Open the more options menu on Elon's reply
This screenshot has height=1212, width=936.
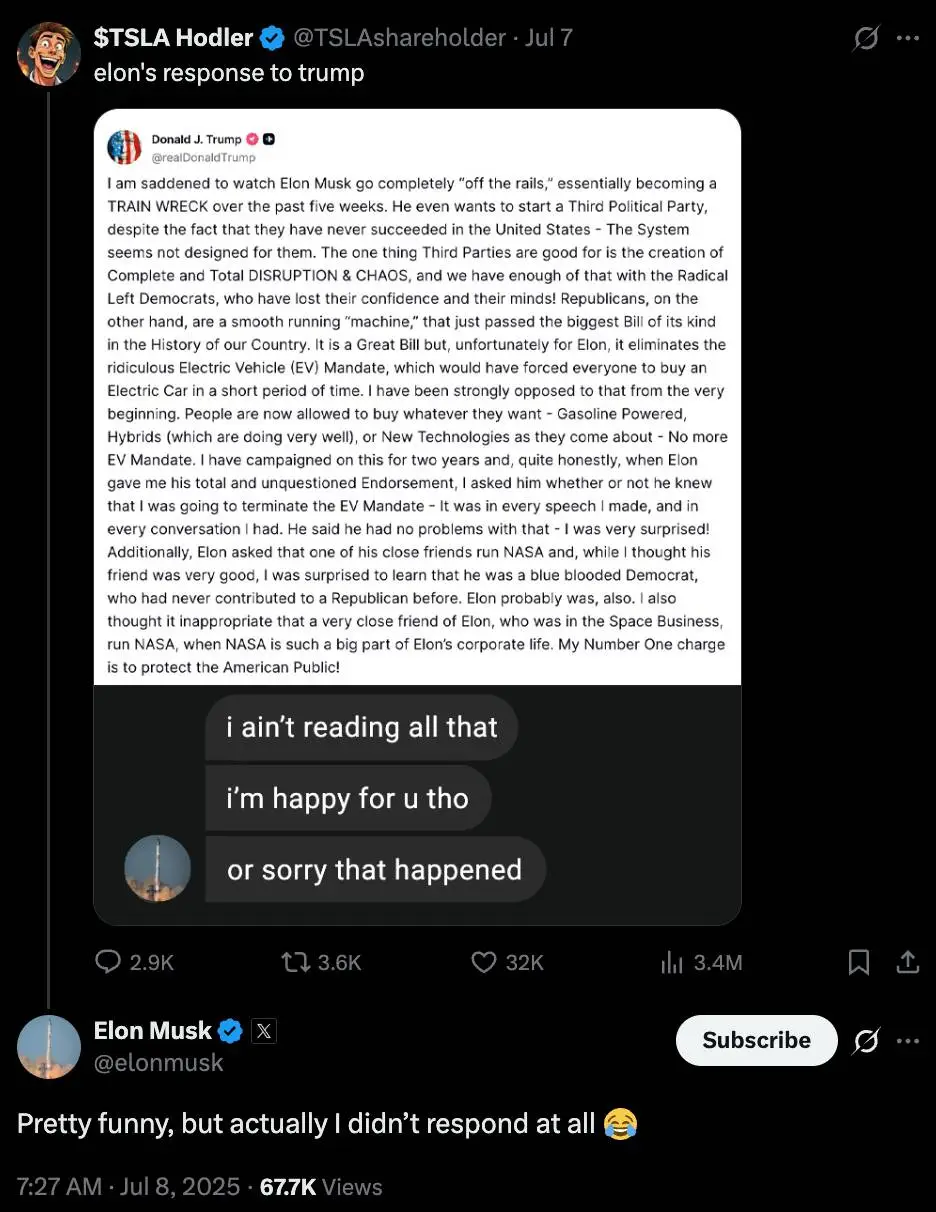pos(908,1040)
